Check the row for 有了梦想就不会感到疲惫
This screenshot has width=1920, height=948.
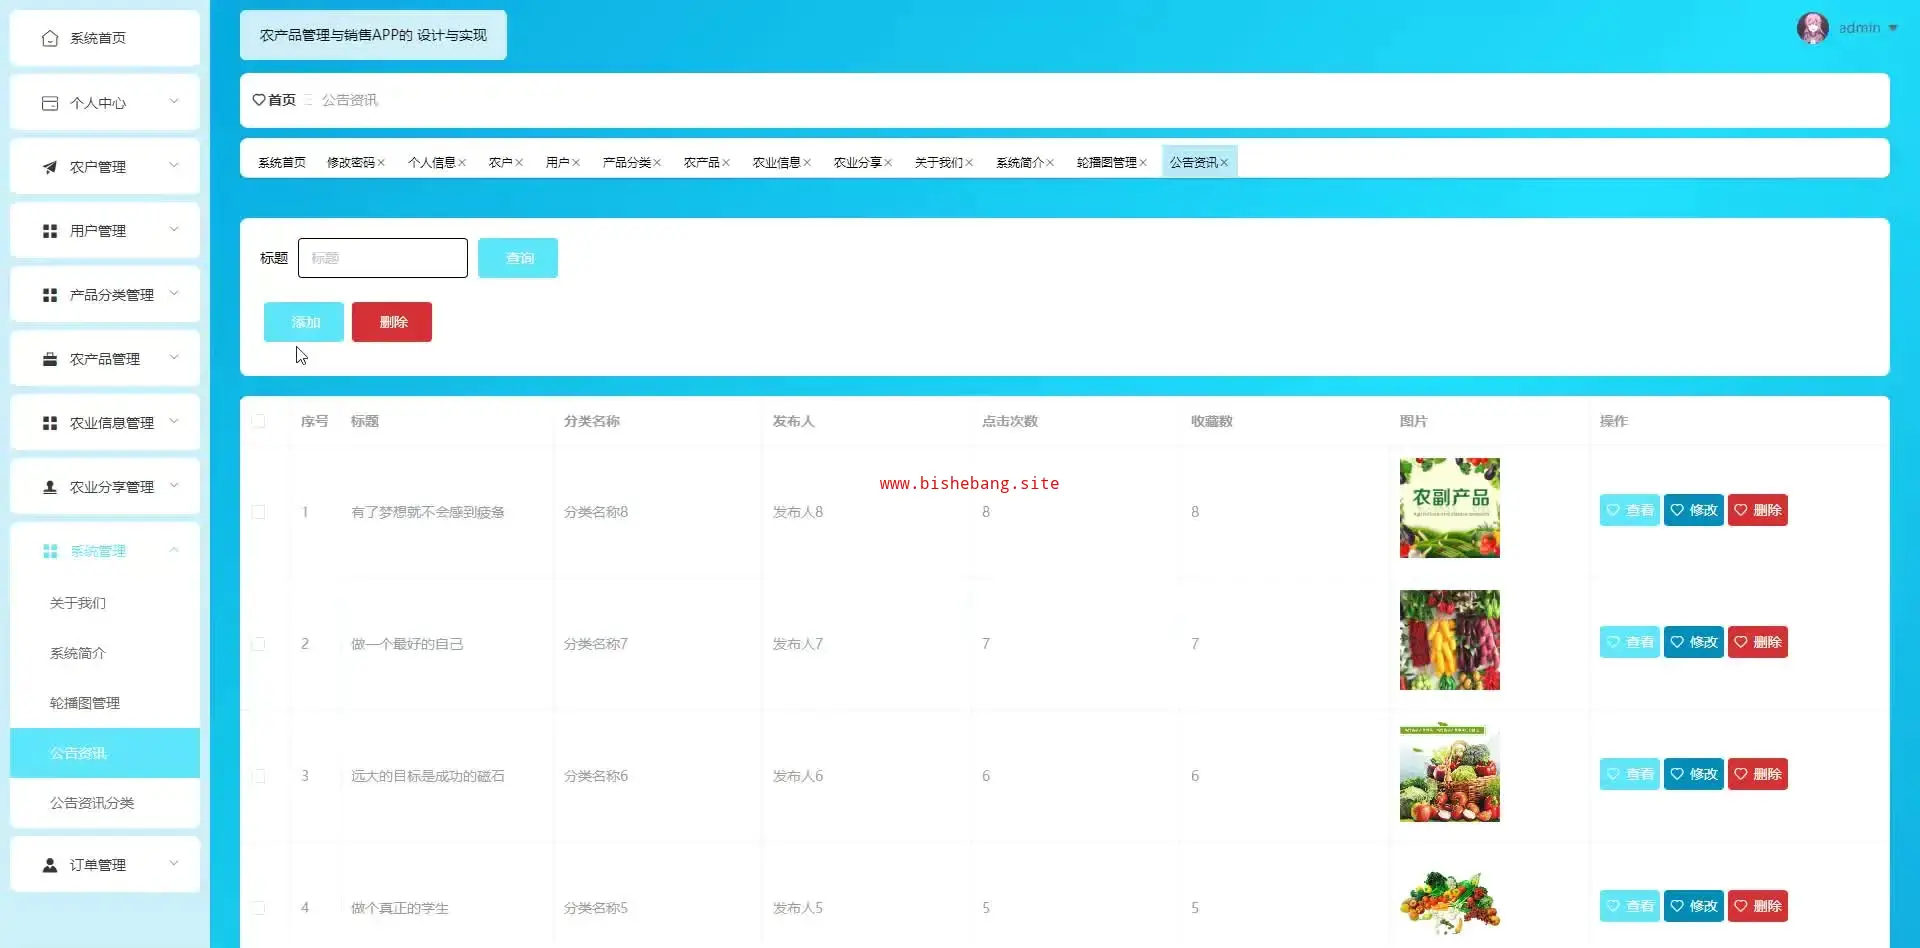coord(259,512)
